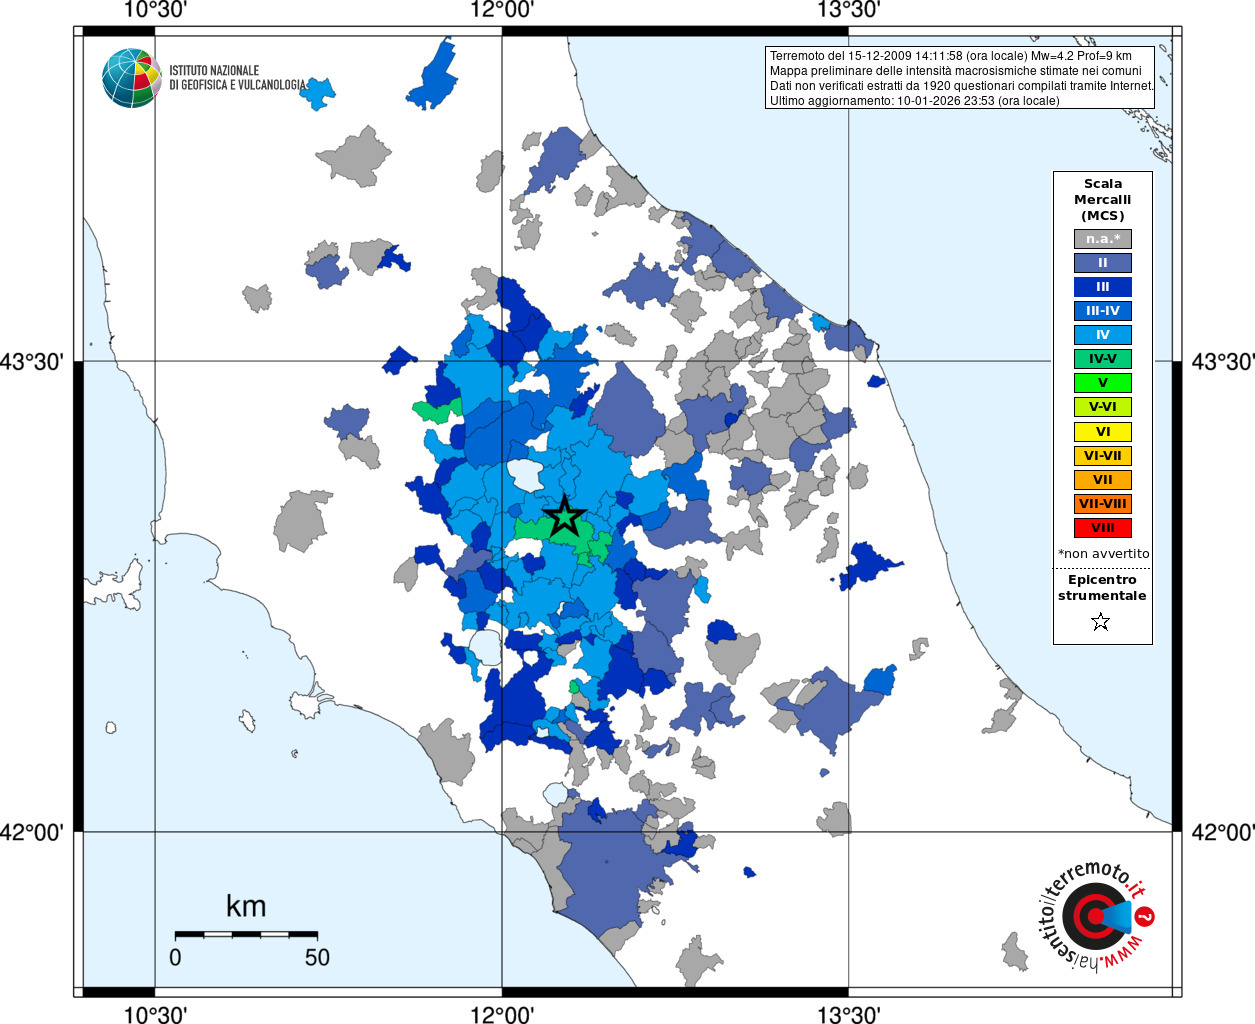Click the Istituto Nazionale di Geofisica text
The width and height of the screenshot is (1255, 1024).
(x=238, y=78)
